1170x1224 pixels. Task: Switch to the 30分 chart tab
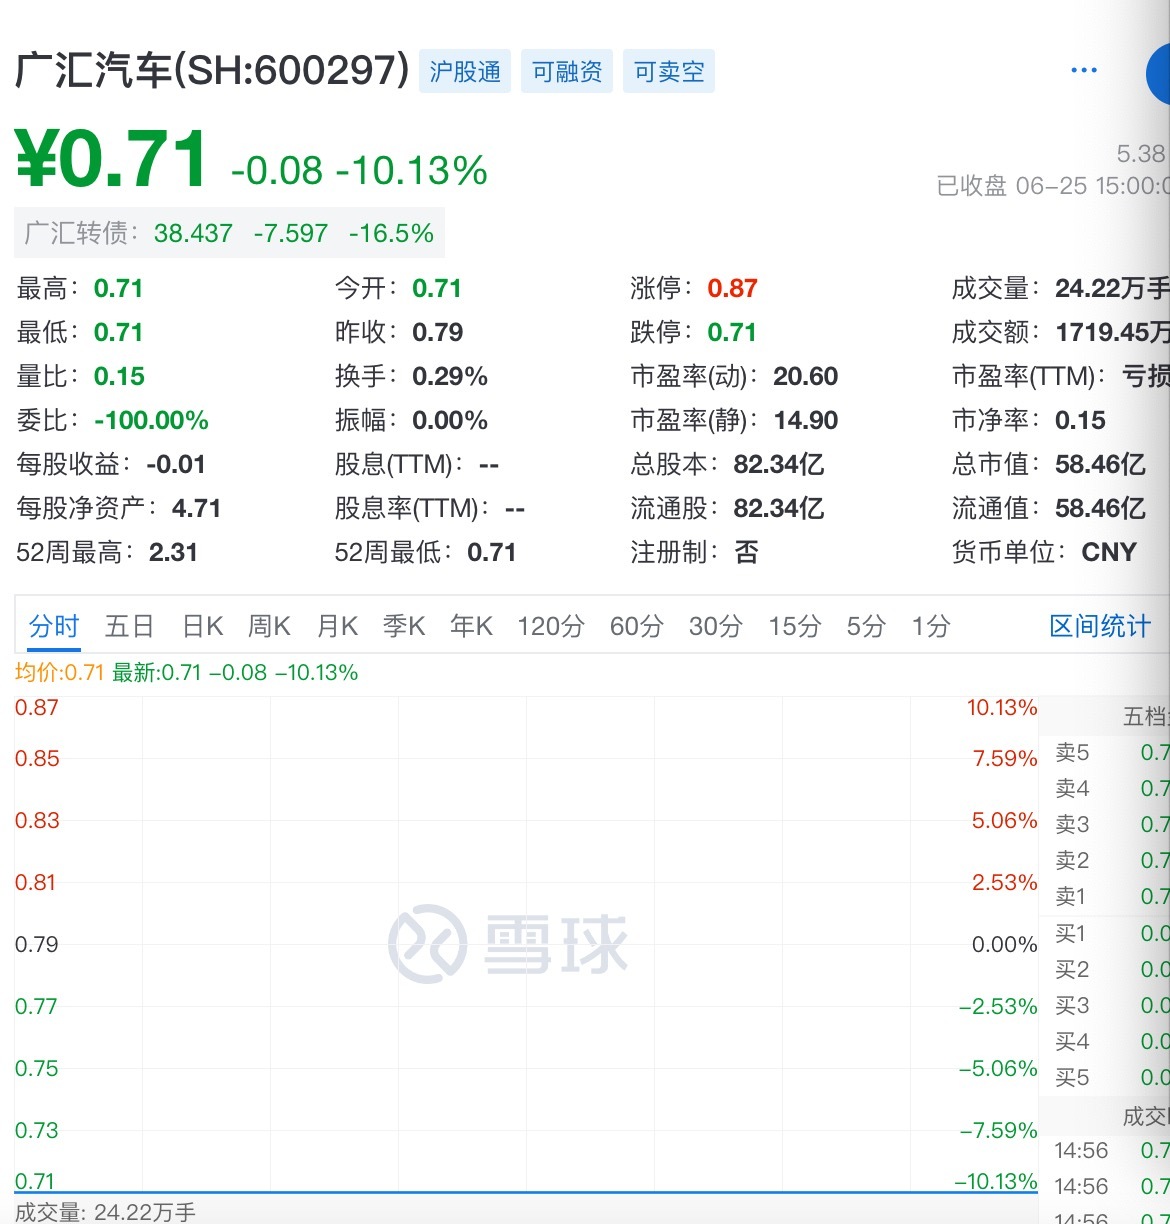pos(716,627)
